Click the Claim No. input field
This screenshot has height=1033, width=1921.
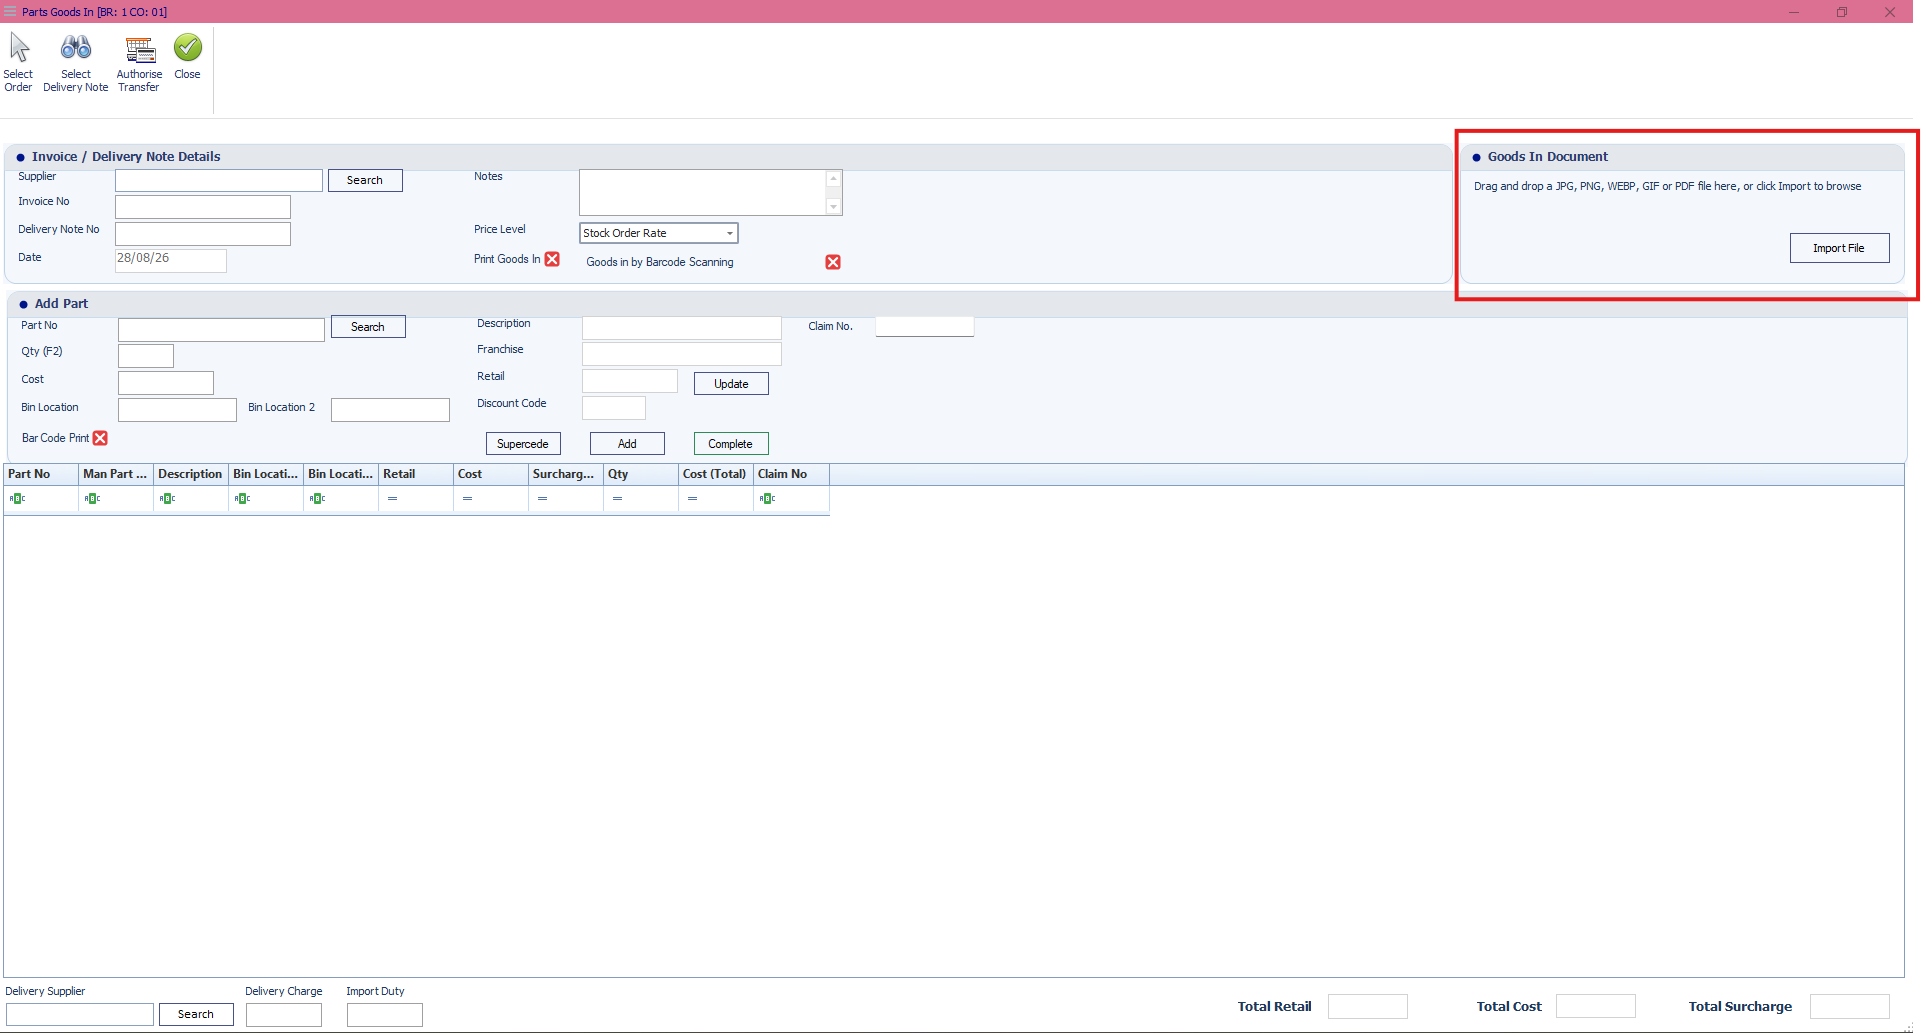925,326
